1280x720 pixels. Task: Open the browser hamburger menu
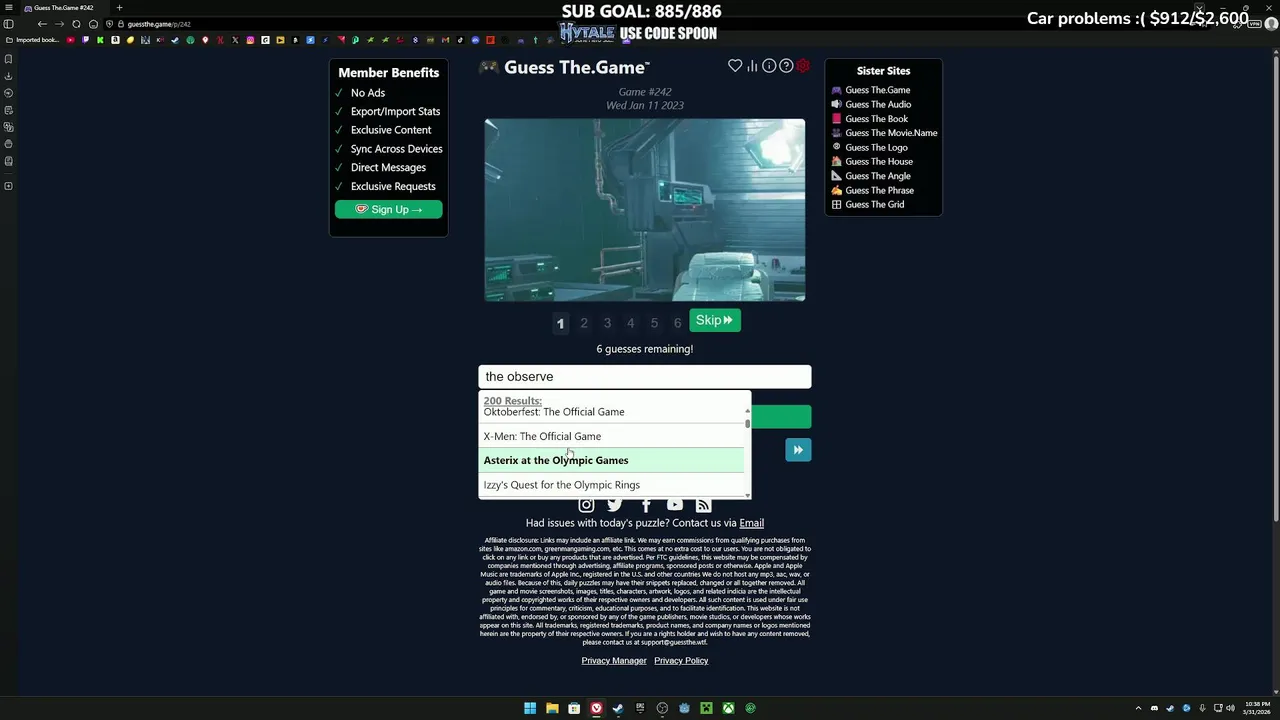point(9,8)
